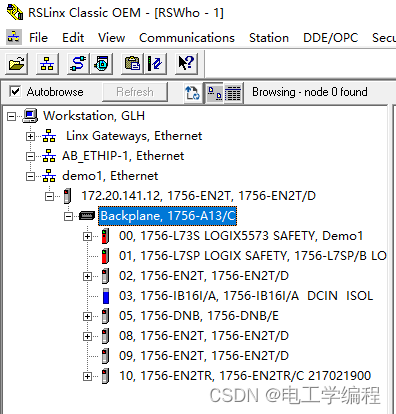Toggle the Autobrowse checkbox

click(x=15, y=91)
